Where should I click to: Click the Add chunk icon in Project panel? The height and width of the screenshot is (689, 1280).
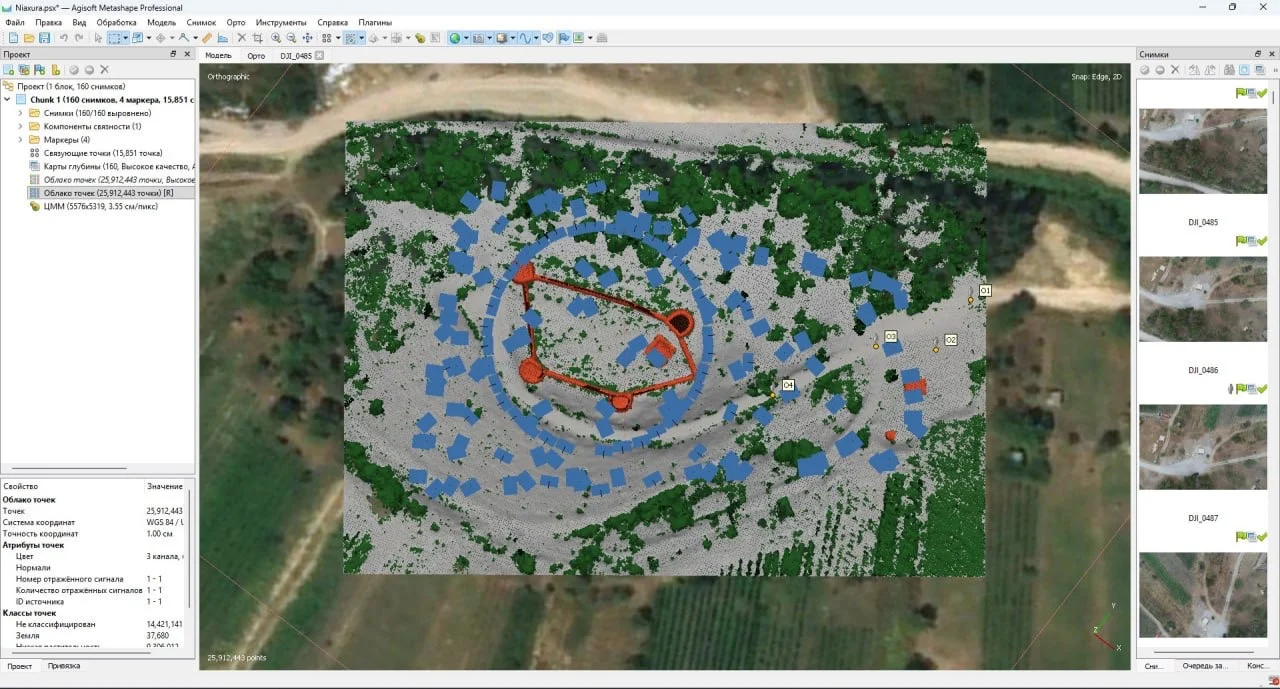click(x=8, y=70)
